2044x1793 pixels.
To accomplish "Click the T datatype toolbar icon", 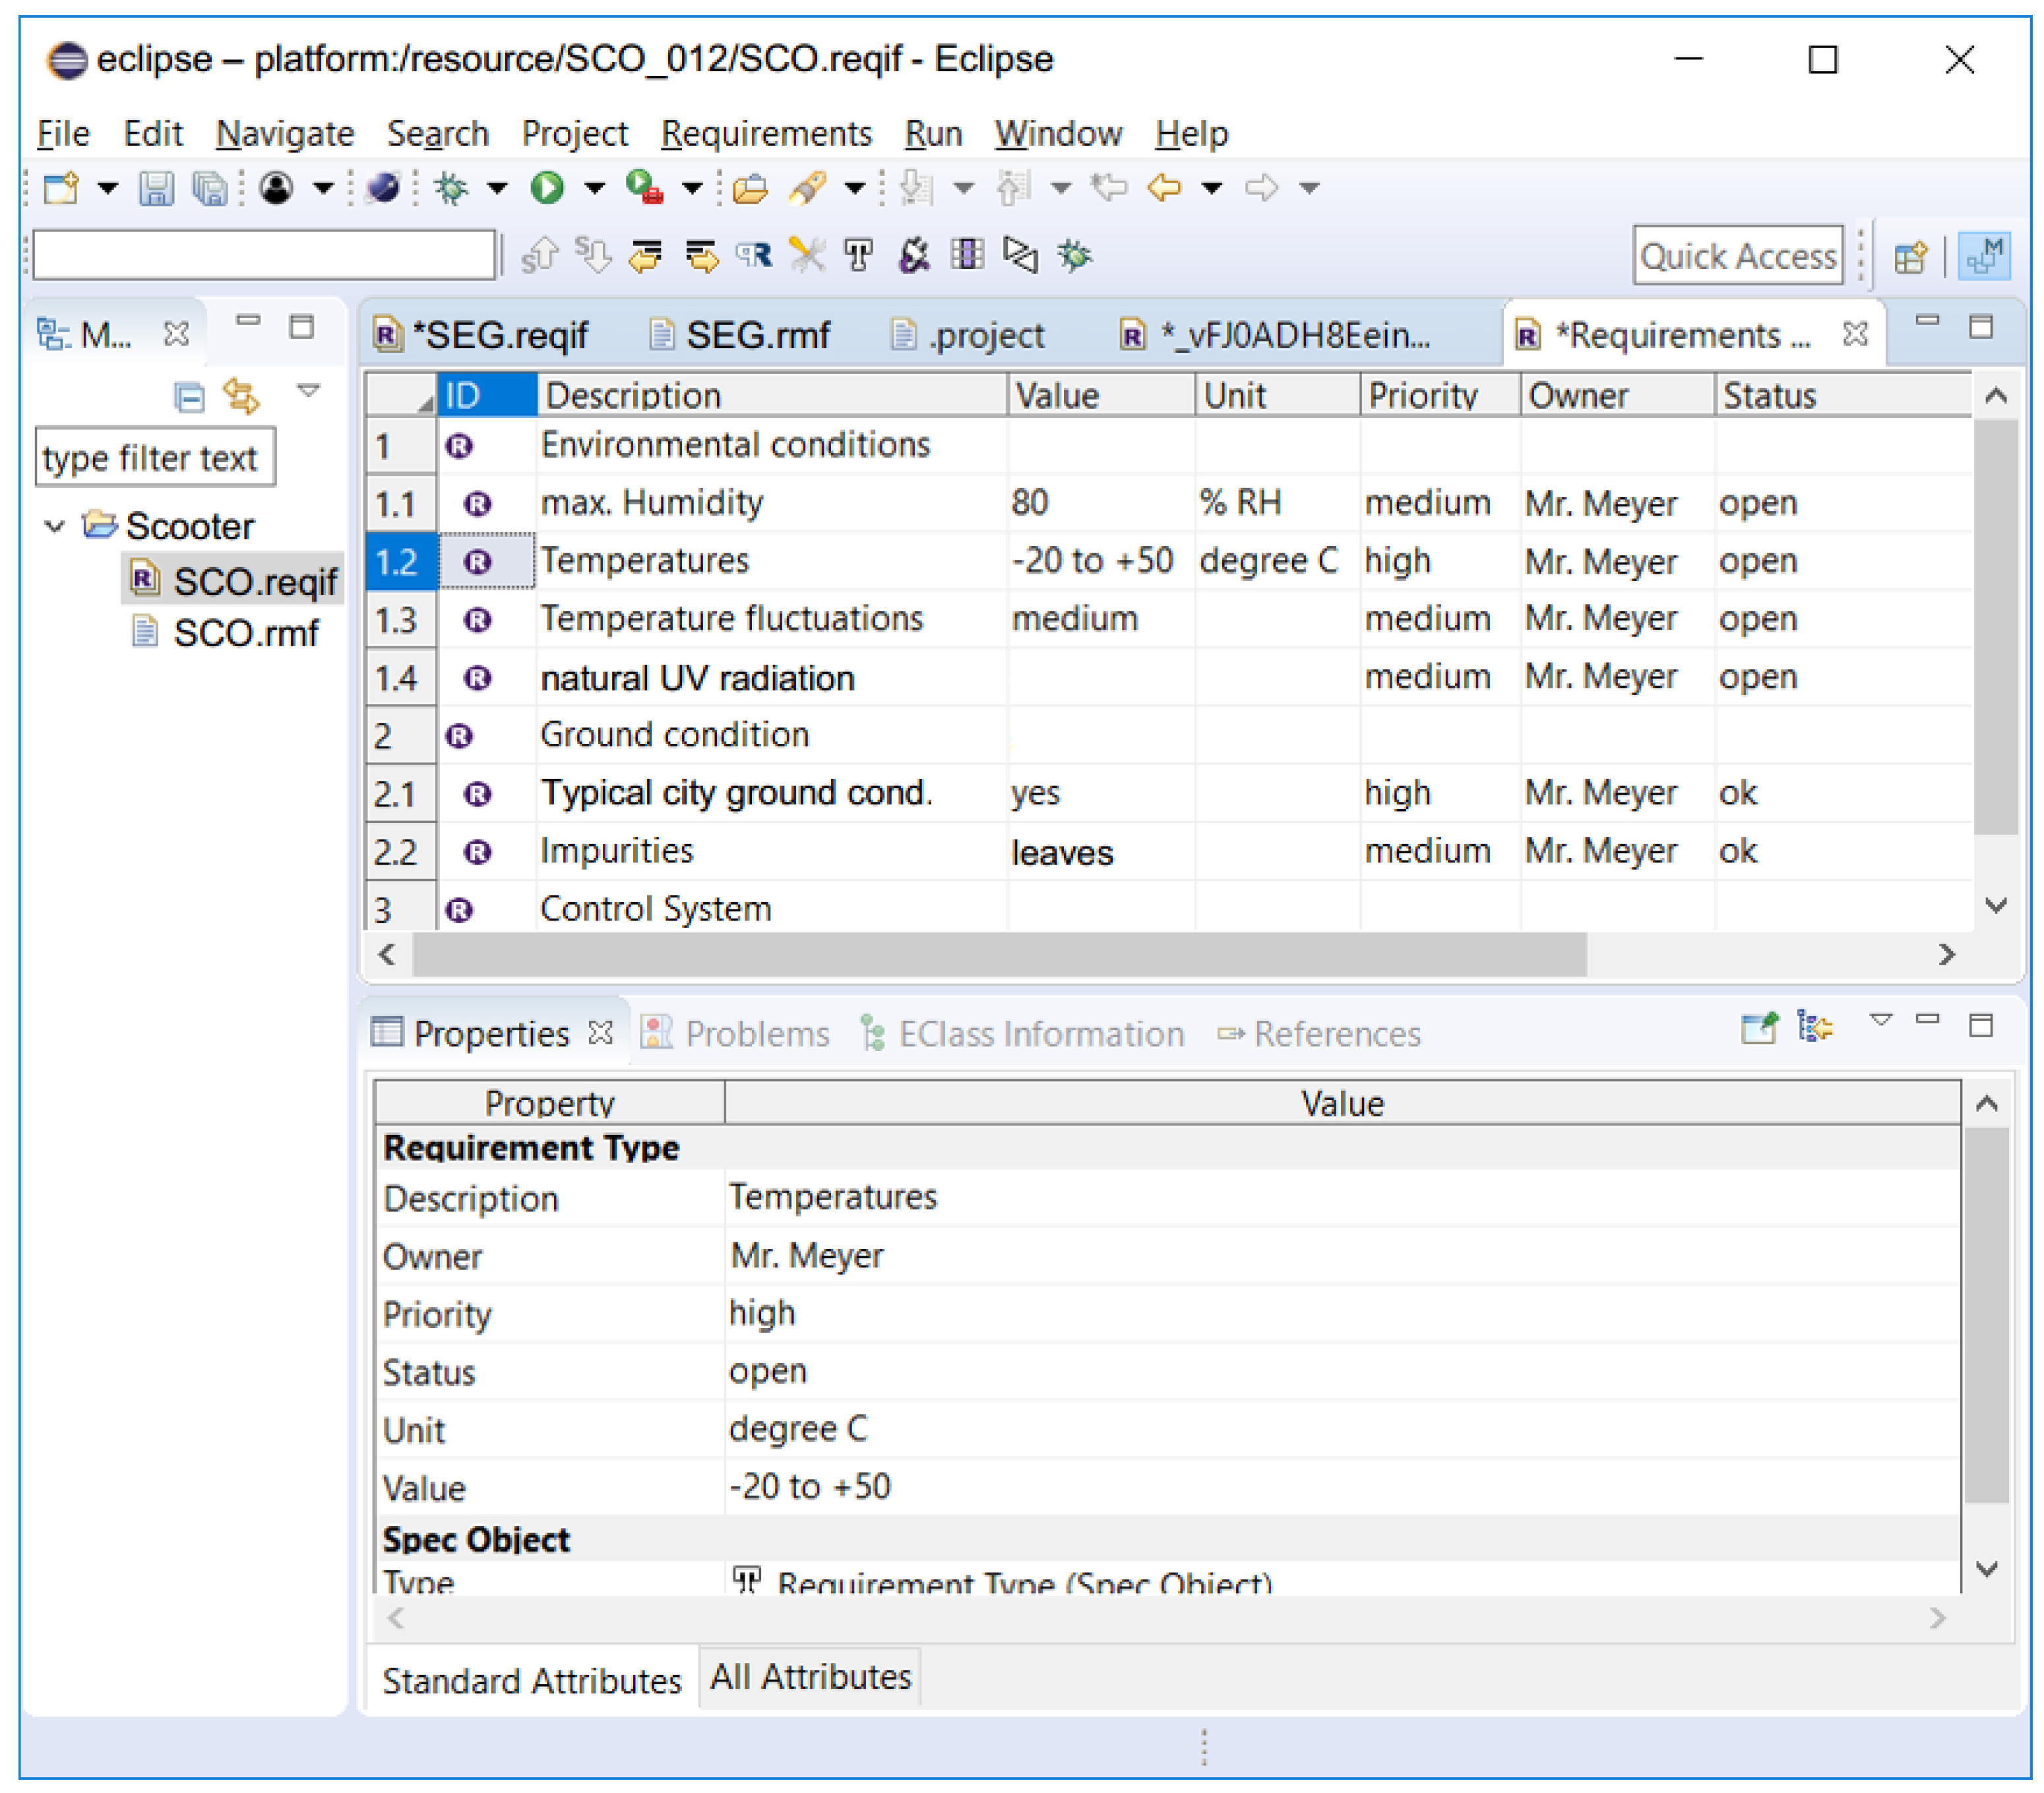I will click(x=859, y=256).
